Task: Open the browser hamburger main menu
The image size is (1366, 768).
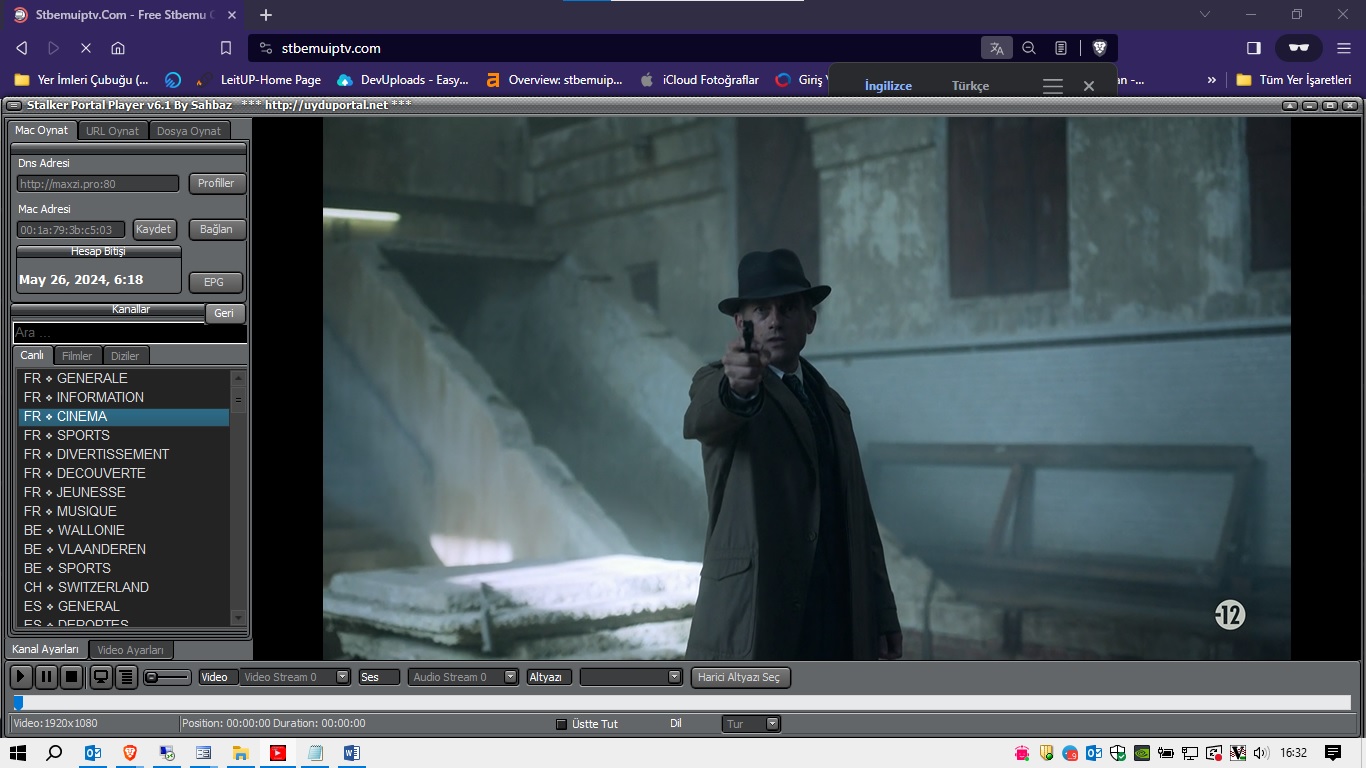Action: click(x=1344, y=48)
